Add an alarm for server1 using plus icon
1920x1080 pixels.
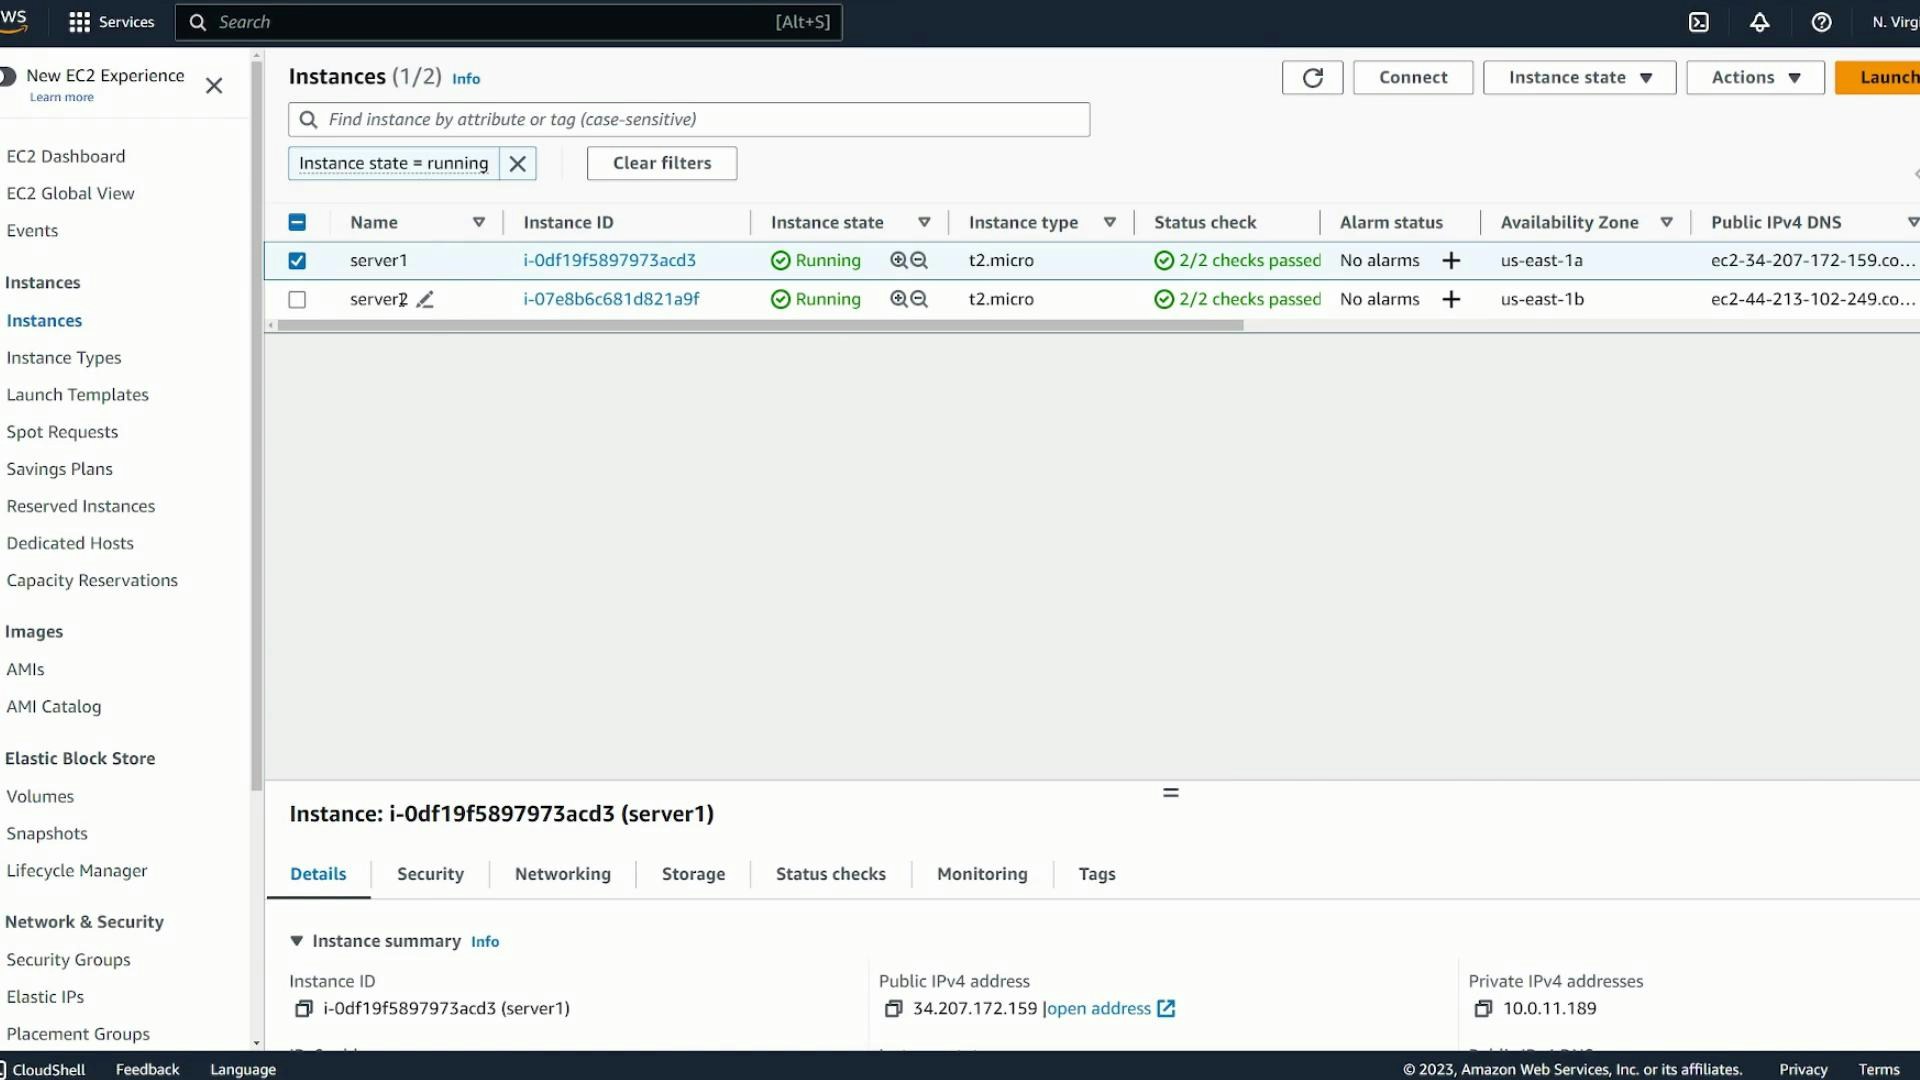[1451, 260]
